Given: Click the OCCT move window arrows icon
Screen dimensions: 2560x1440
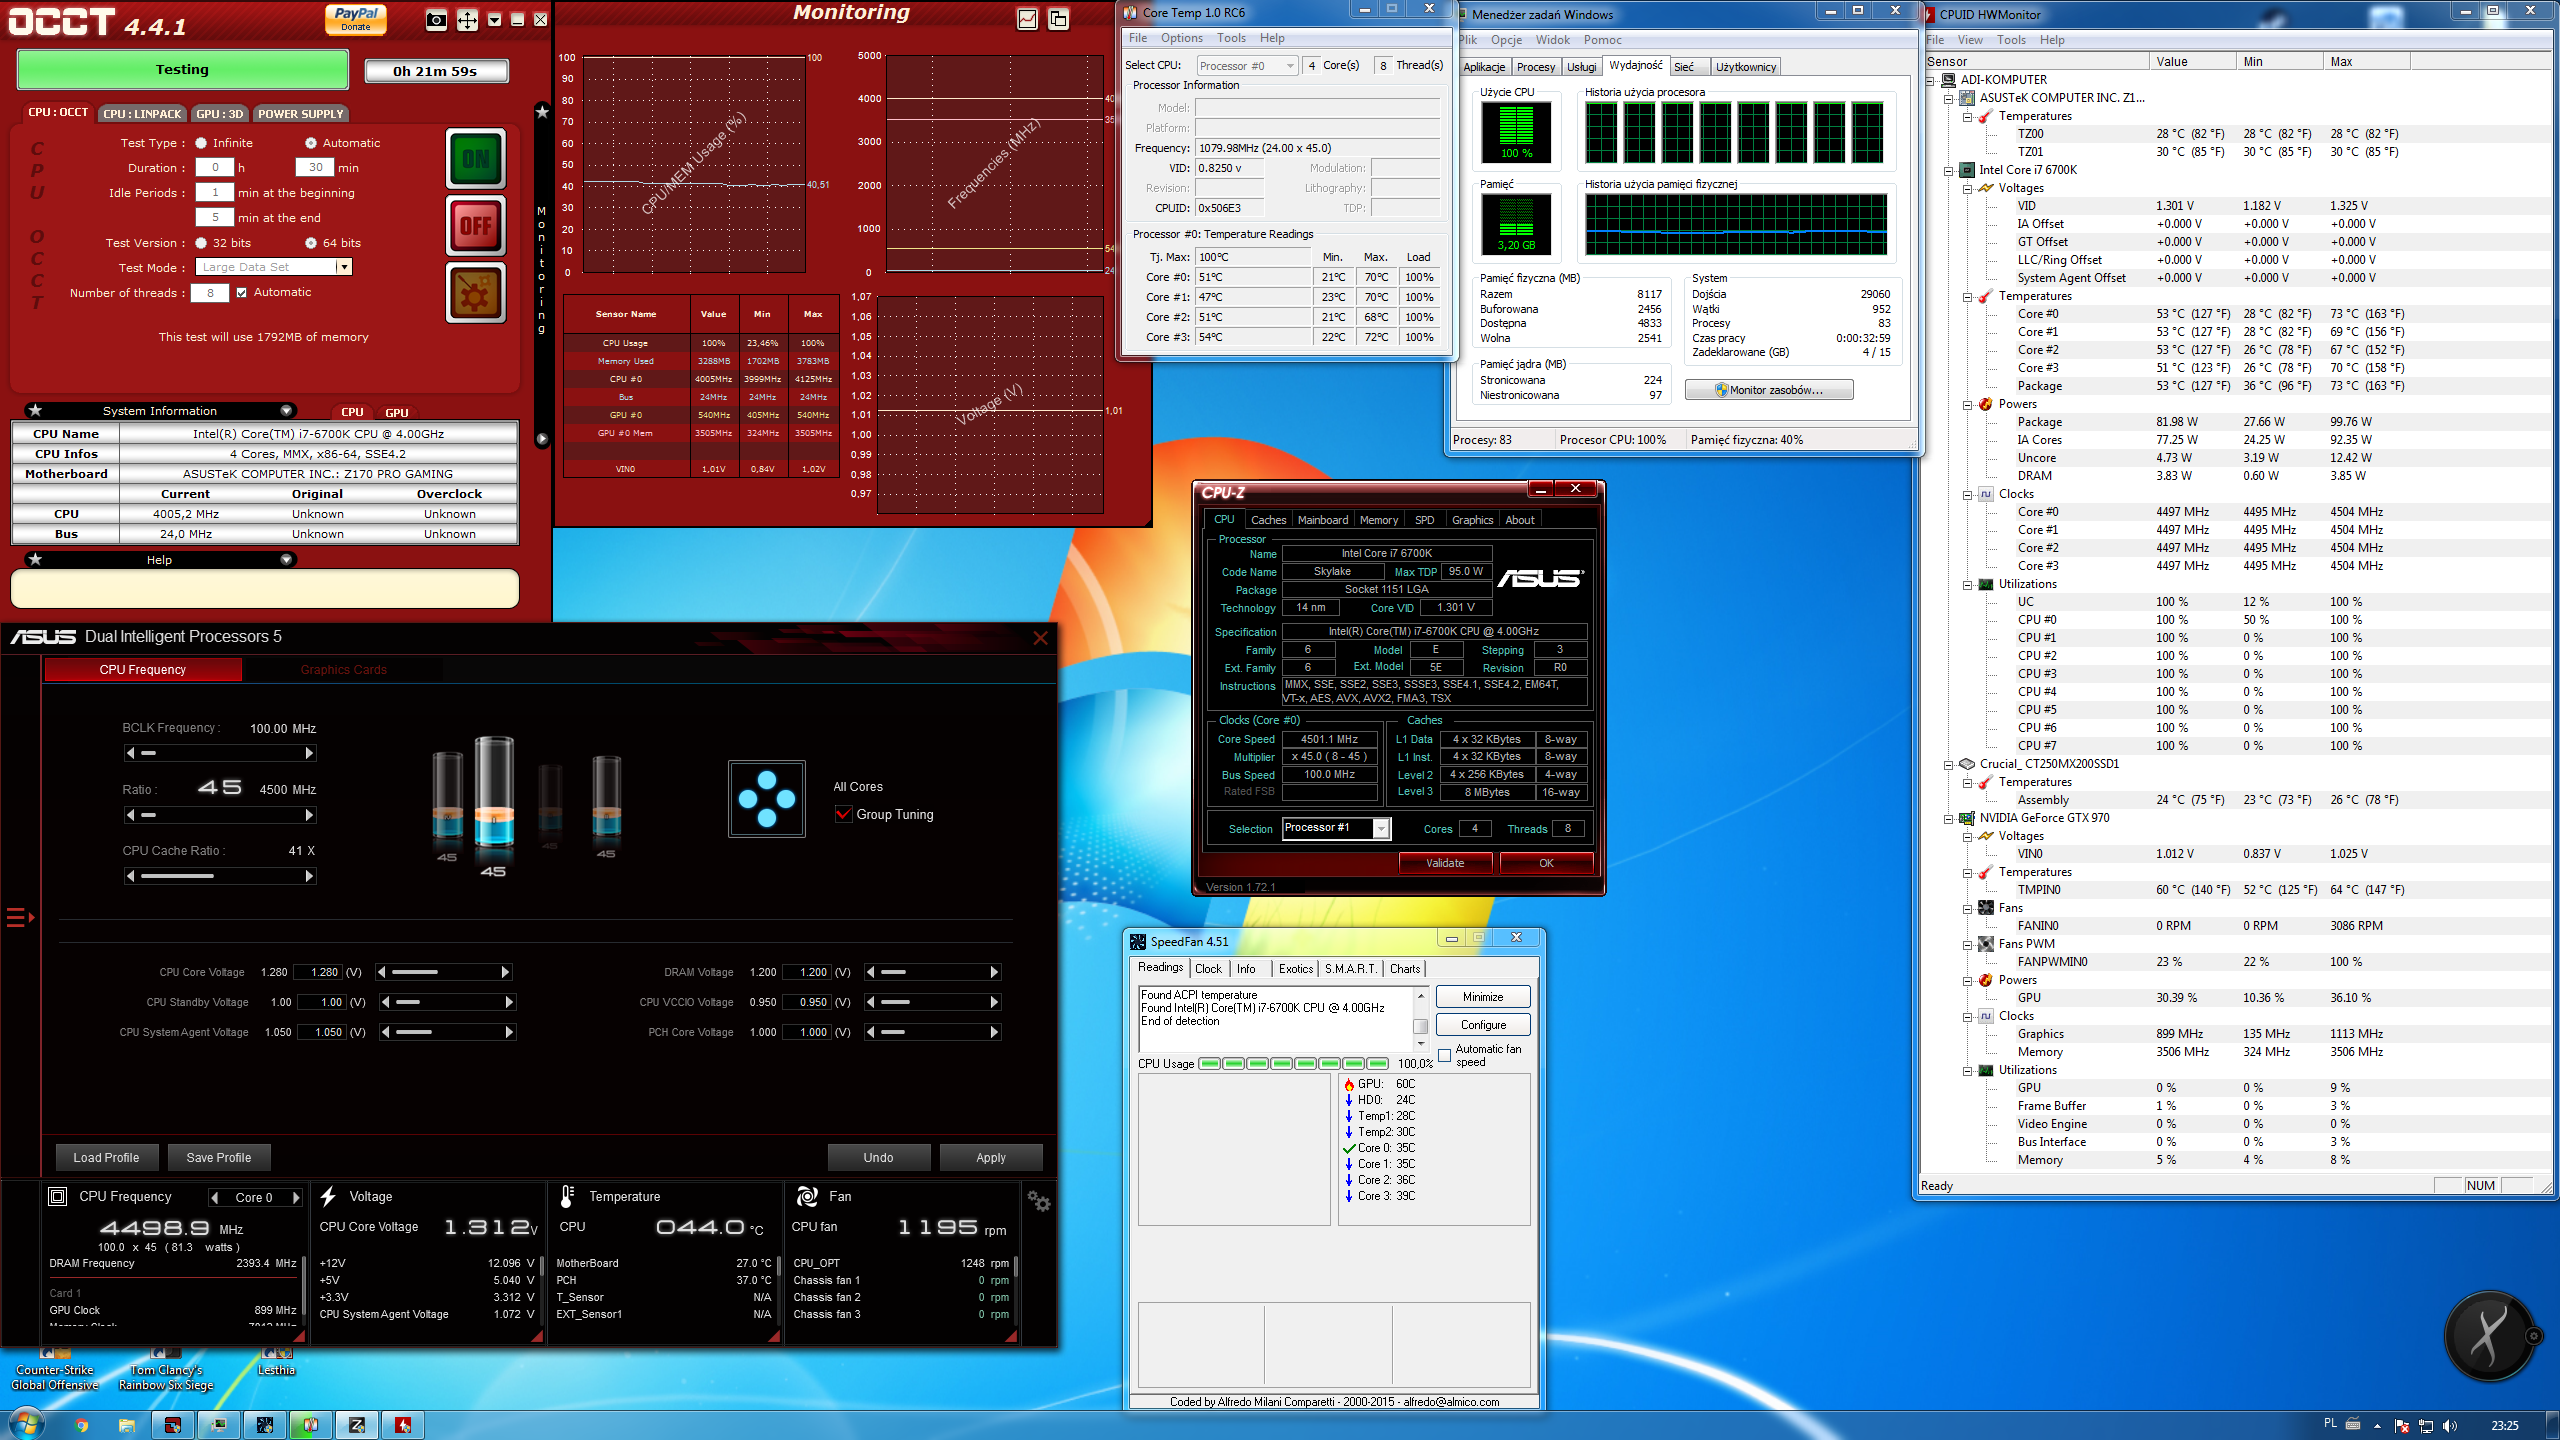Looking at the screenshot, I should tap(467, 20).
